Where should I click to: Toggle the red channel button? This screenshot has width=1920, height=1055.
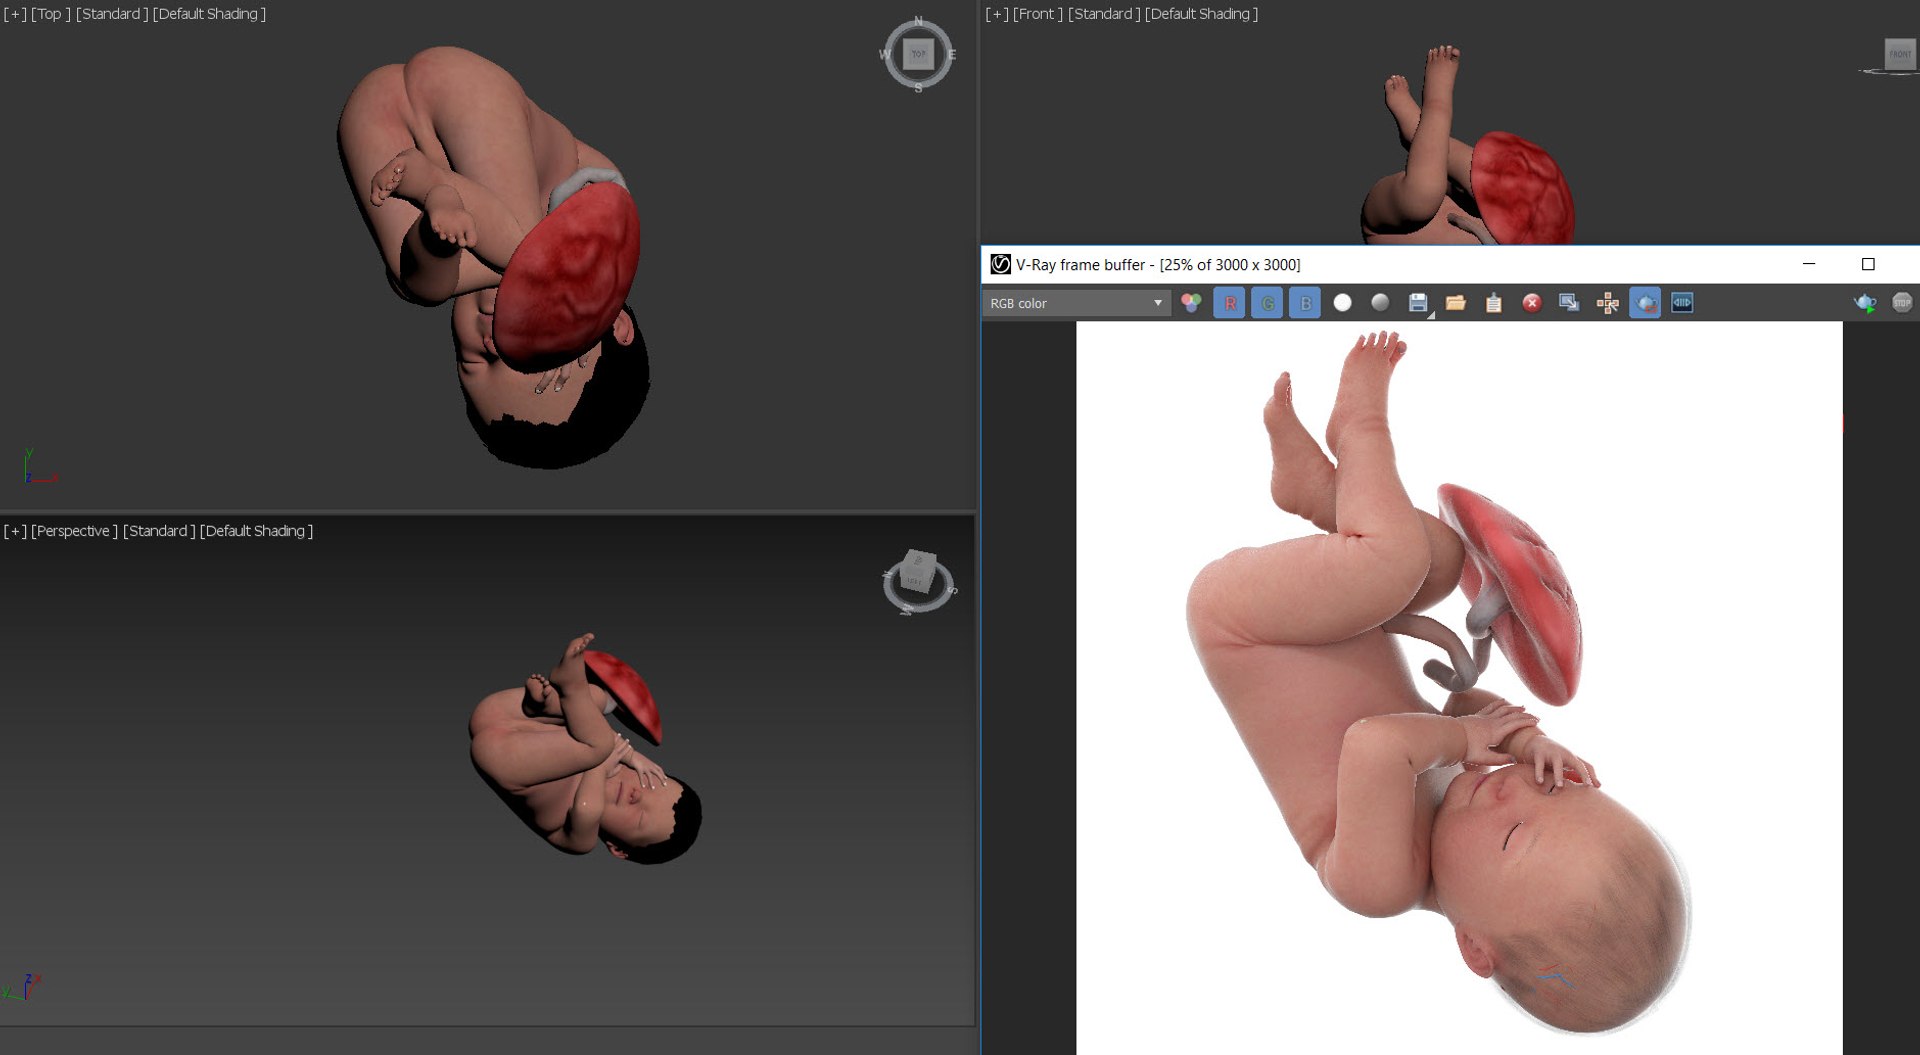pyautogui.click(x=1229, y=303)
